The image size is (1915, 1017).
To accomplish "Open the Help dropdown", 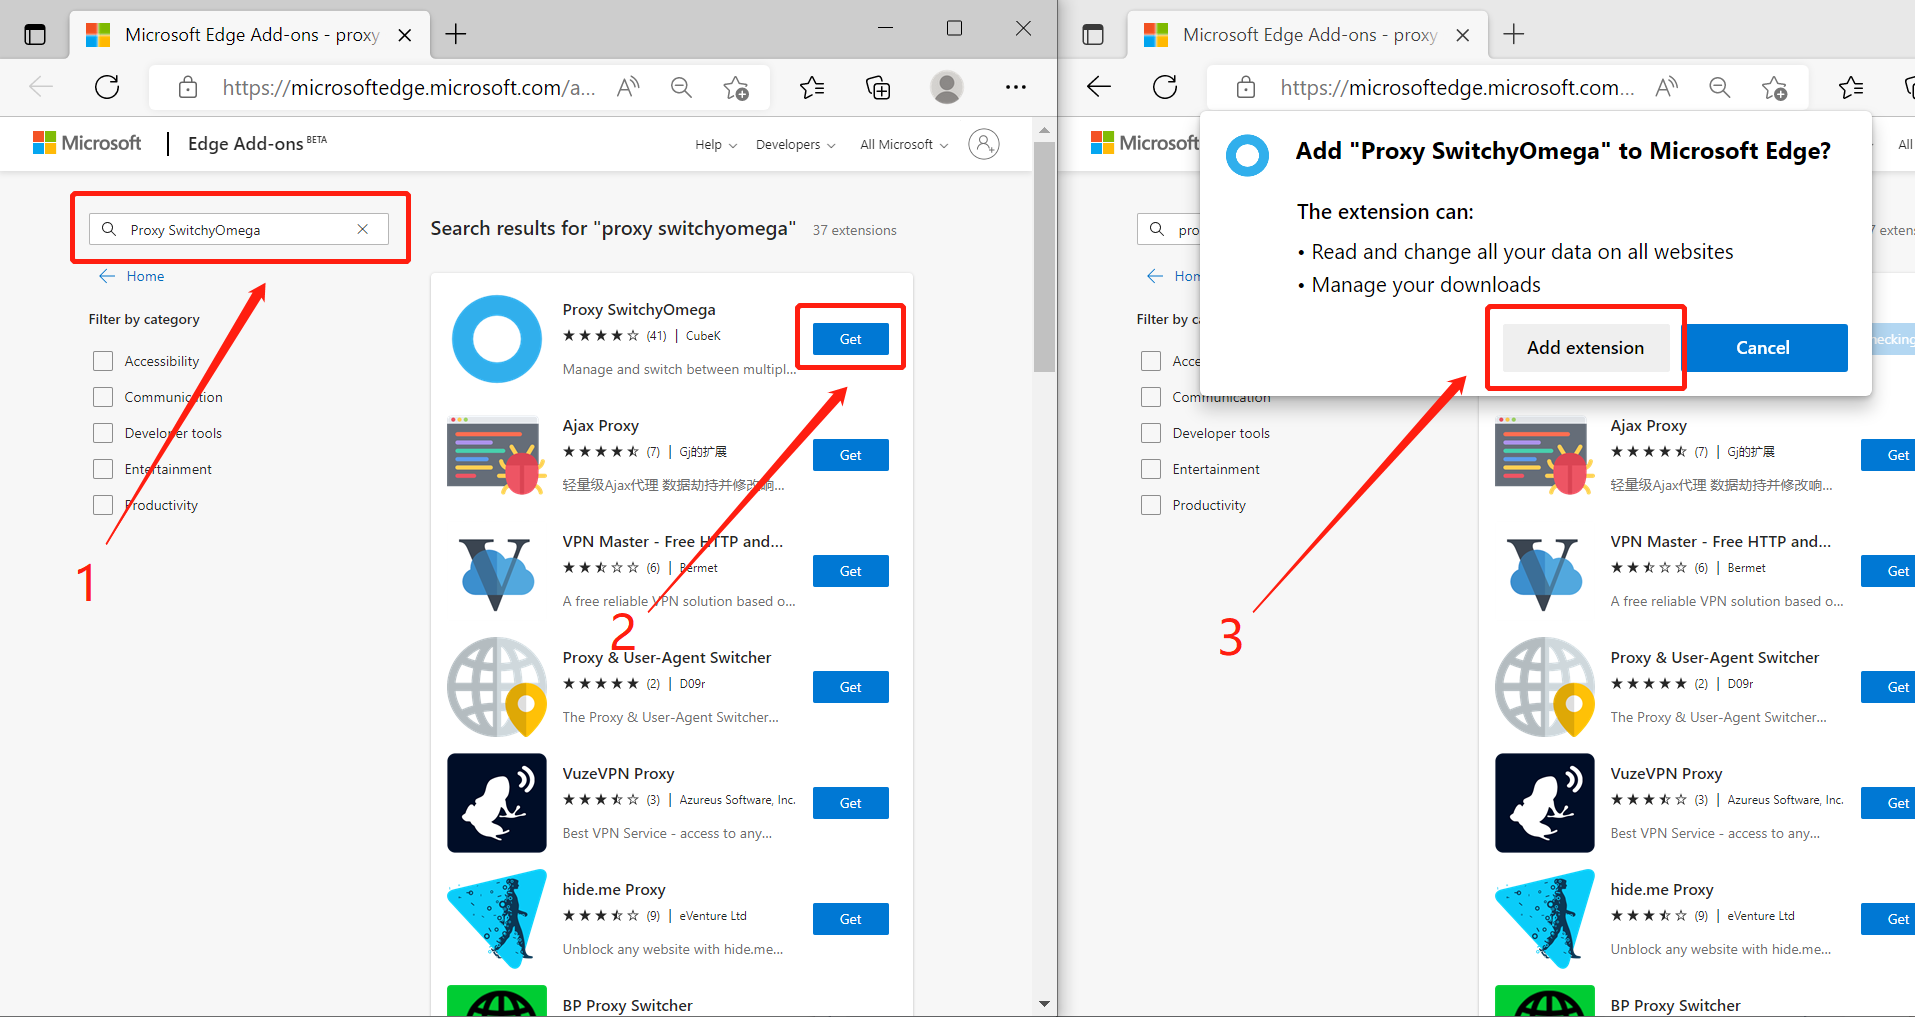I will coord(714,144).
